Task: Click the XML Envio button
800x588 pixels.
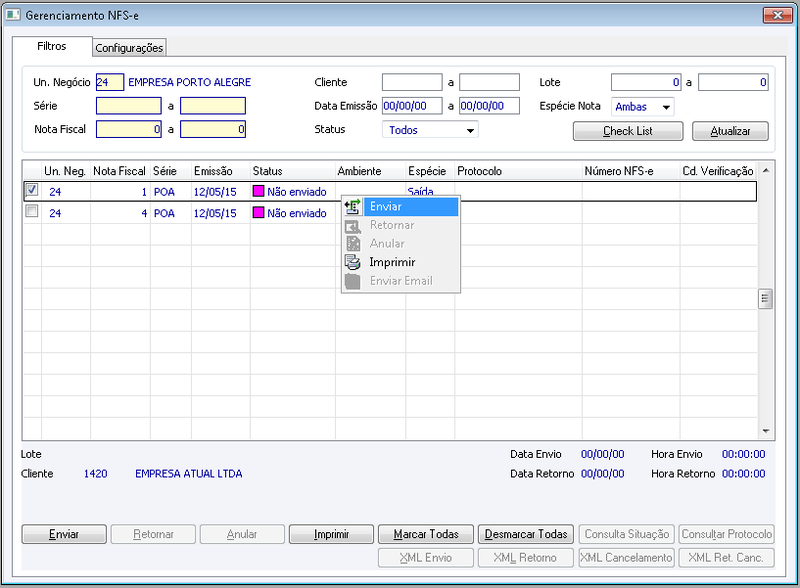Action: pos(426,558)
